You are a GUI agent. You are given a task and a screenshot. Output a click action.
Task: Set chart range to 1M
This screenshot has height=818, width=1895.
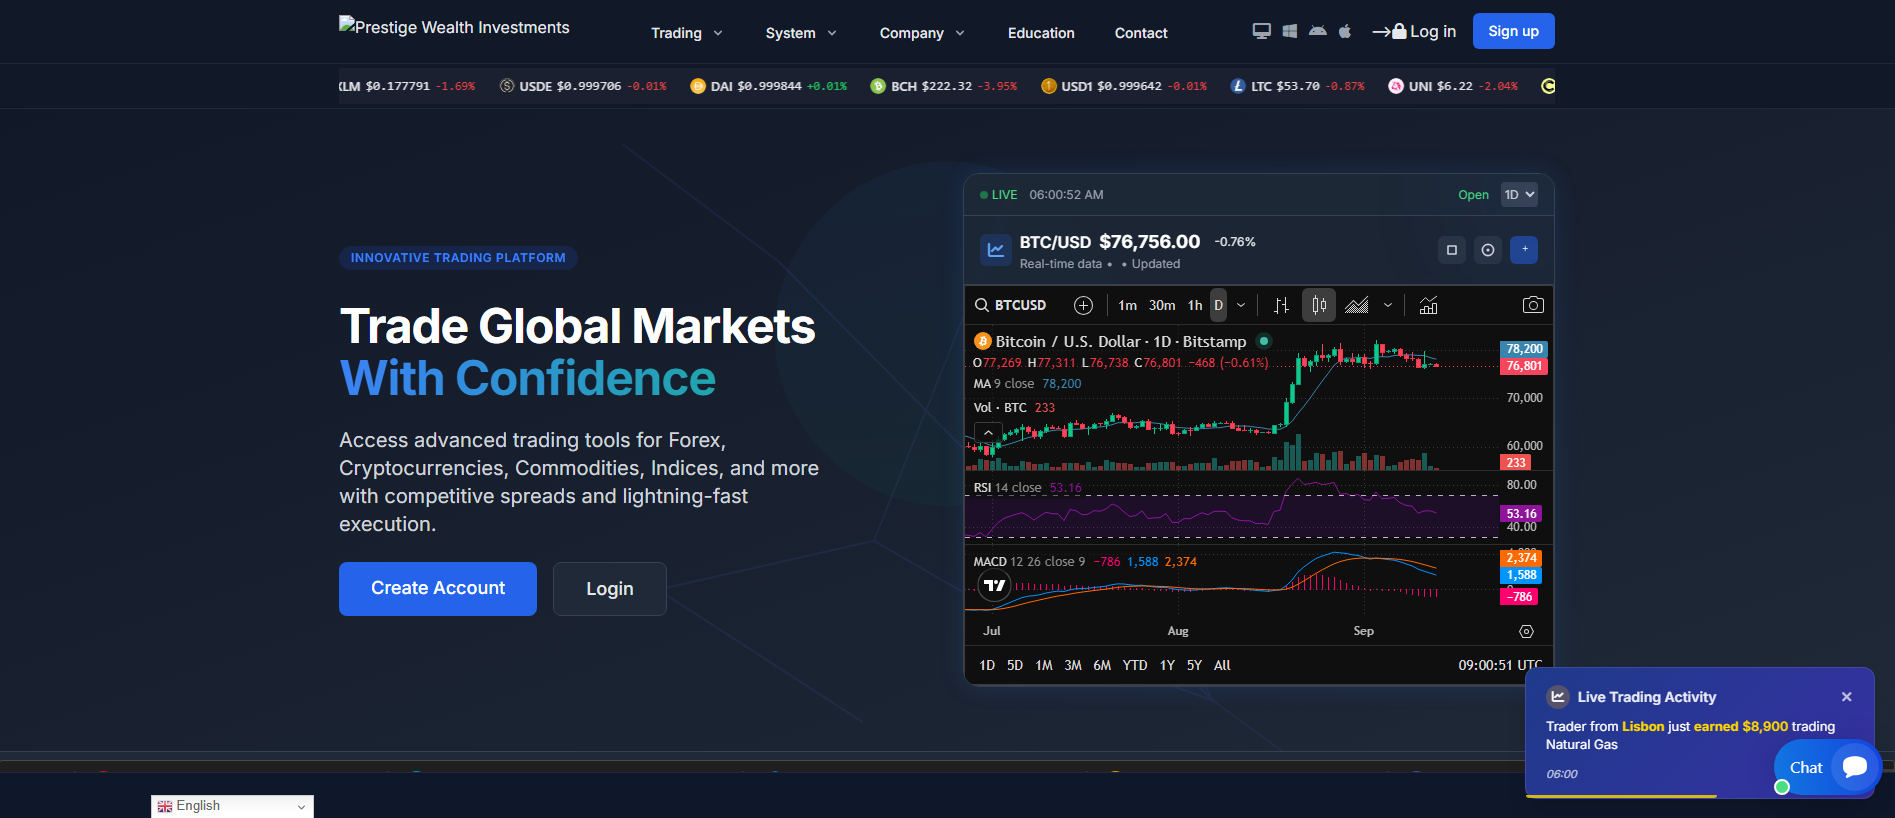[x=1044, y=665]
